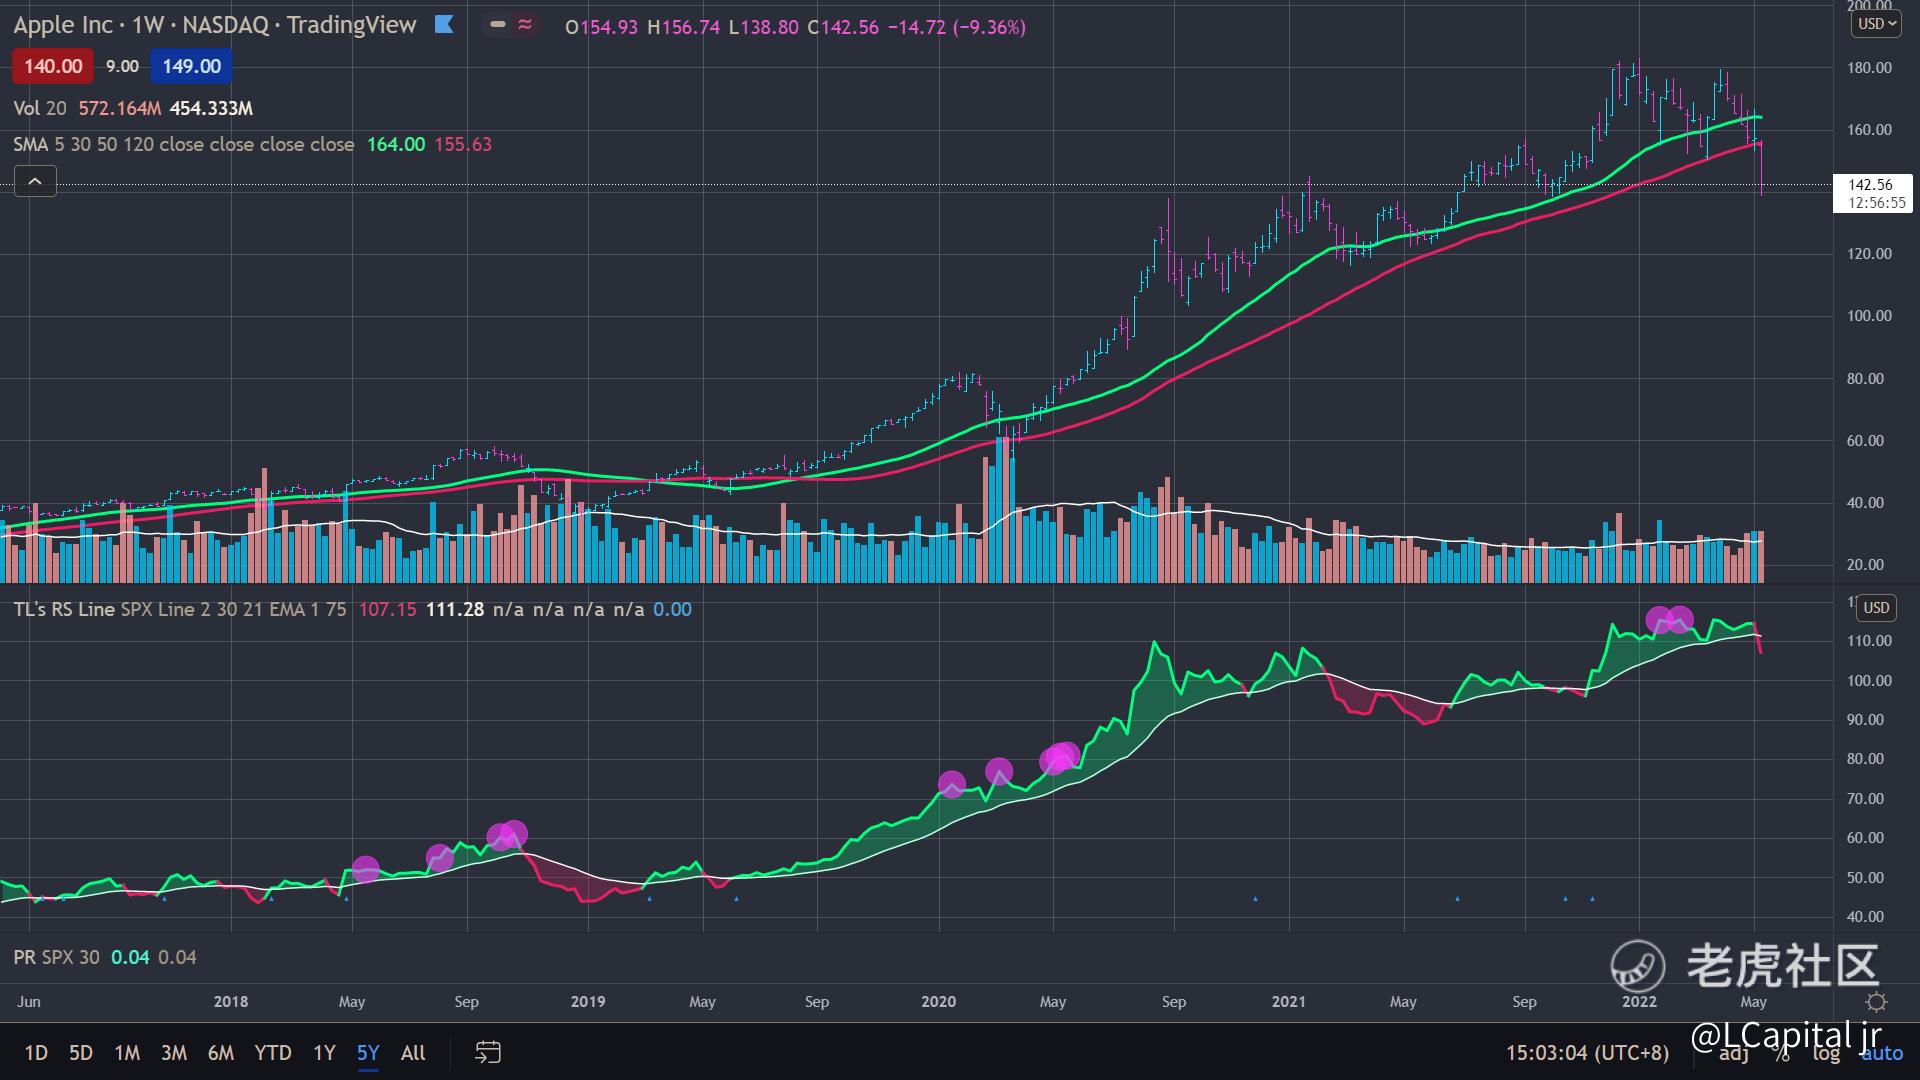Click the SMA indicator legend label
Screen dimensions: 1920x1080
click(x=30, y=144)
